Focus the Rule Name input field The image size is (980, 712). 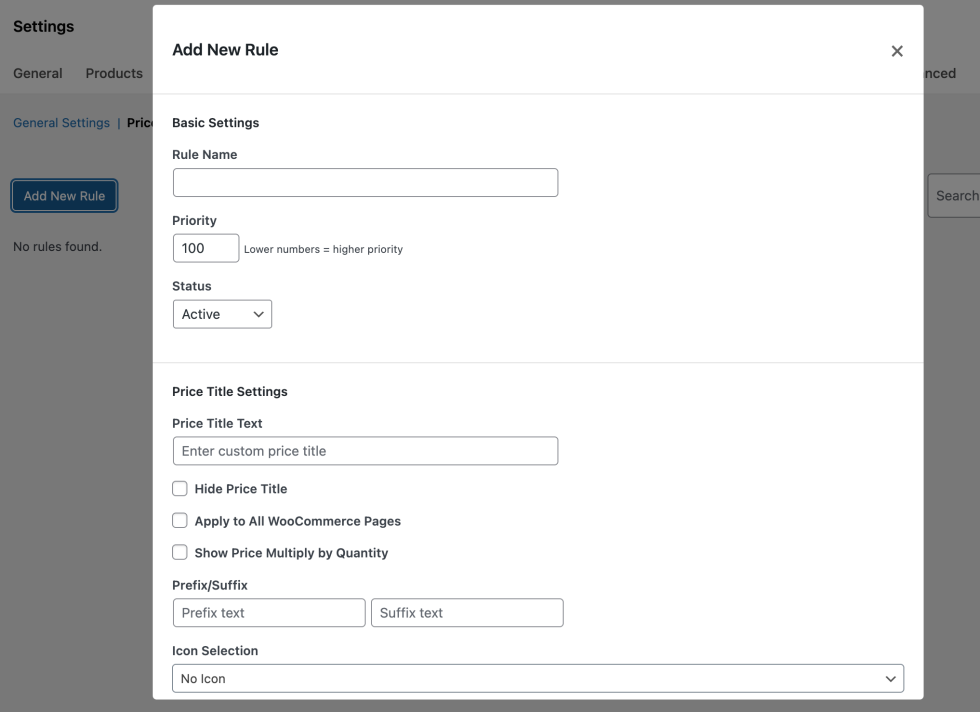[366, 183]
